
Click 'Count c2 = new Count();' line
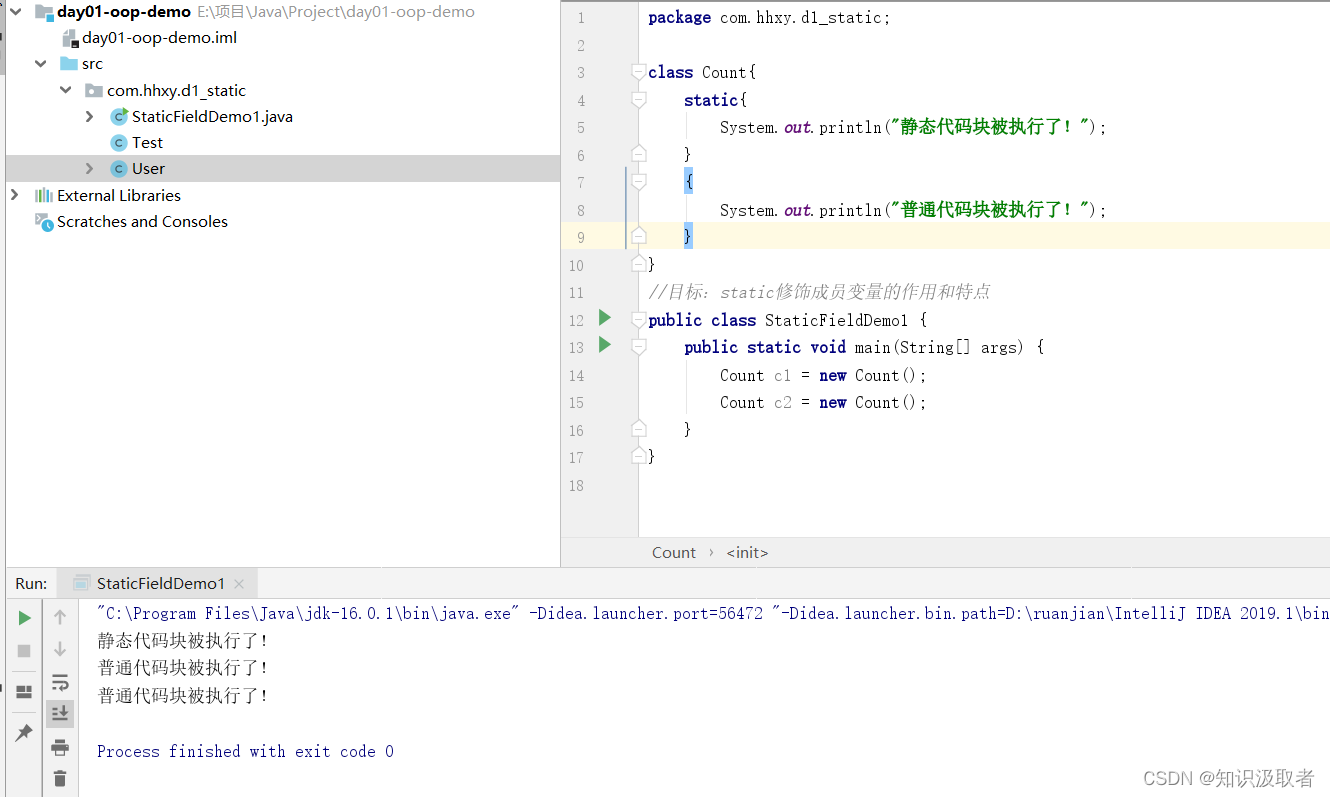(x=823, y=402)
